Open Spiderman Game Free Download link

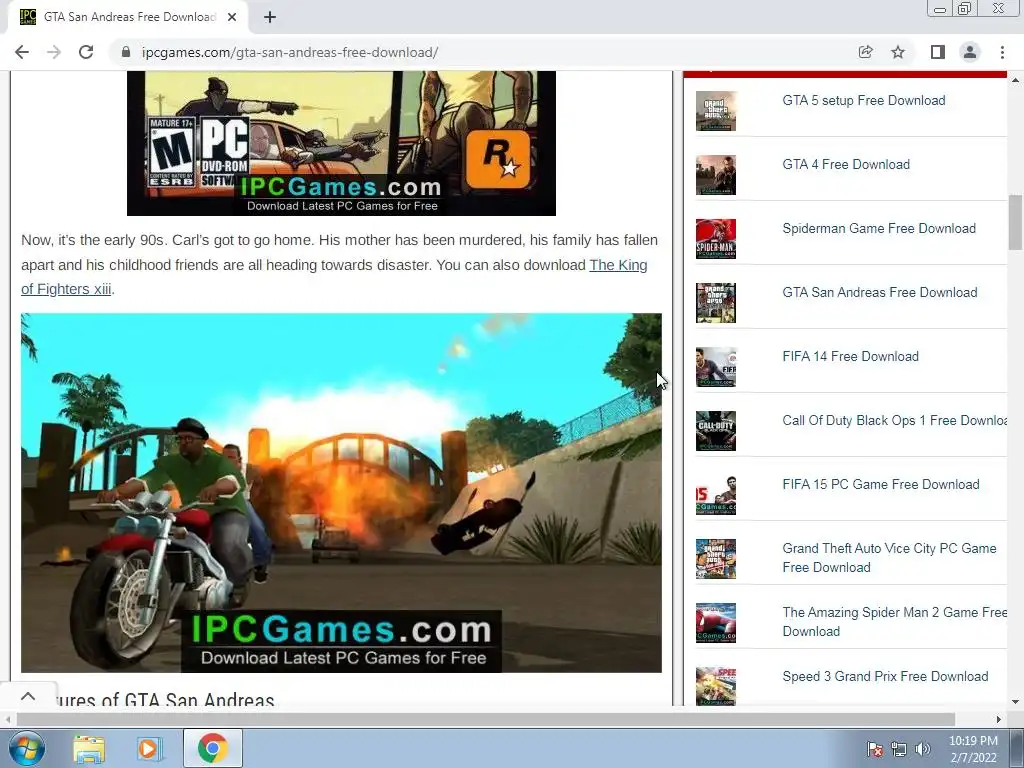coord(879,229)
